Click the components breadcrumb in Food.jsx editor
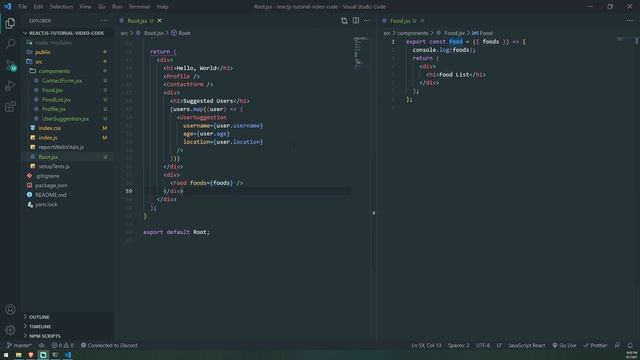This screenshot has height=360, width=640. tap(413, 33)
